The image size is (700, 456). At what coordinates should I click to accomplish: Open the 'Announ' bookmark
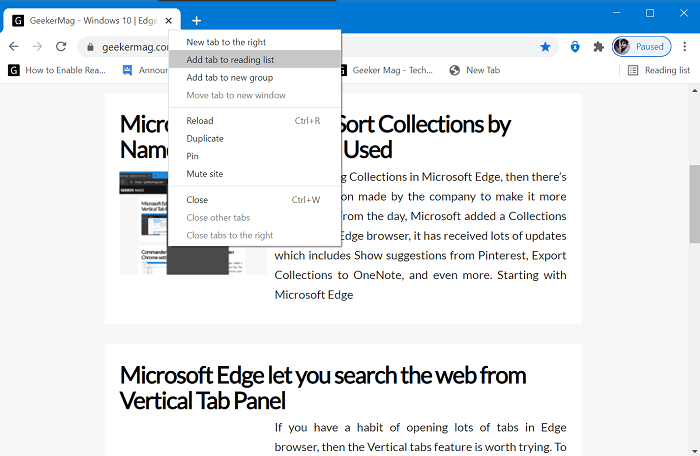(146, 70)
